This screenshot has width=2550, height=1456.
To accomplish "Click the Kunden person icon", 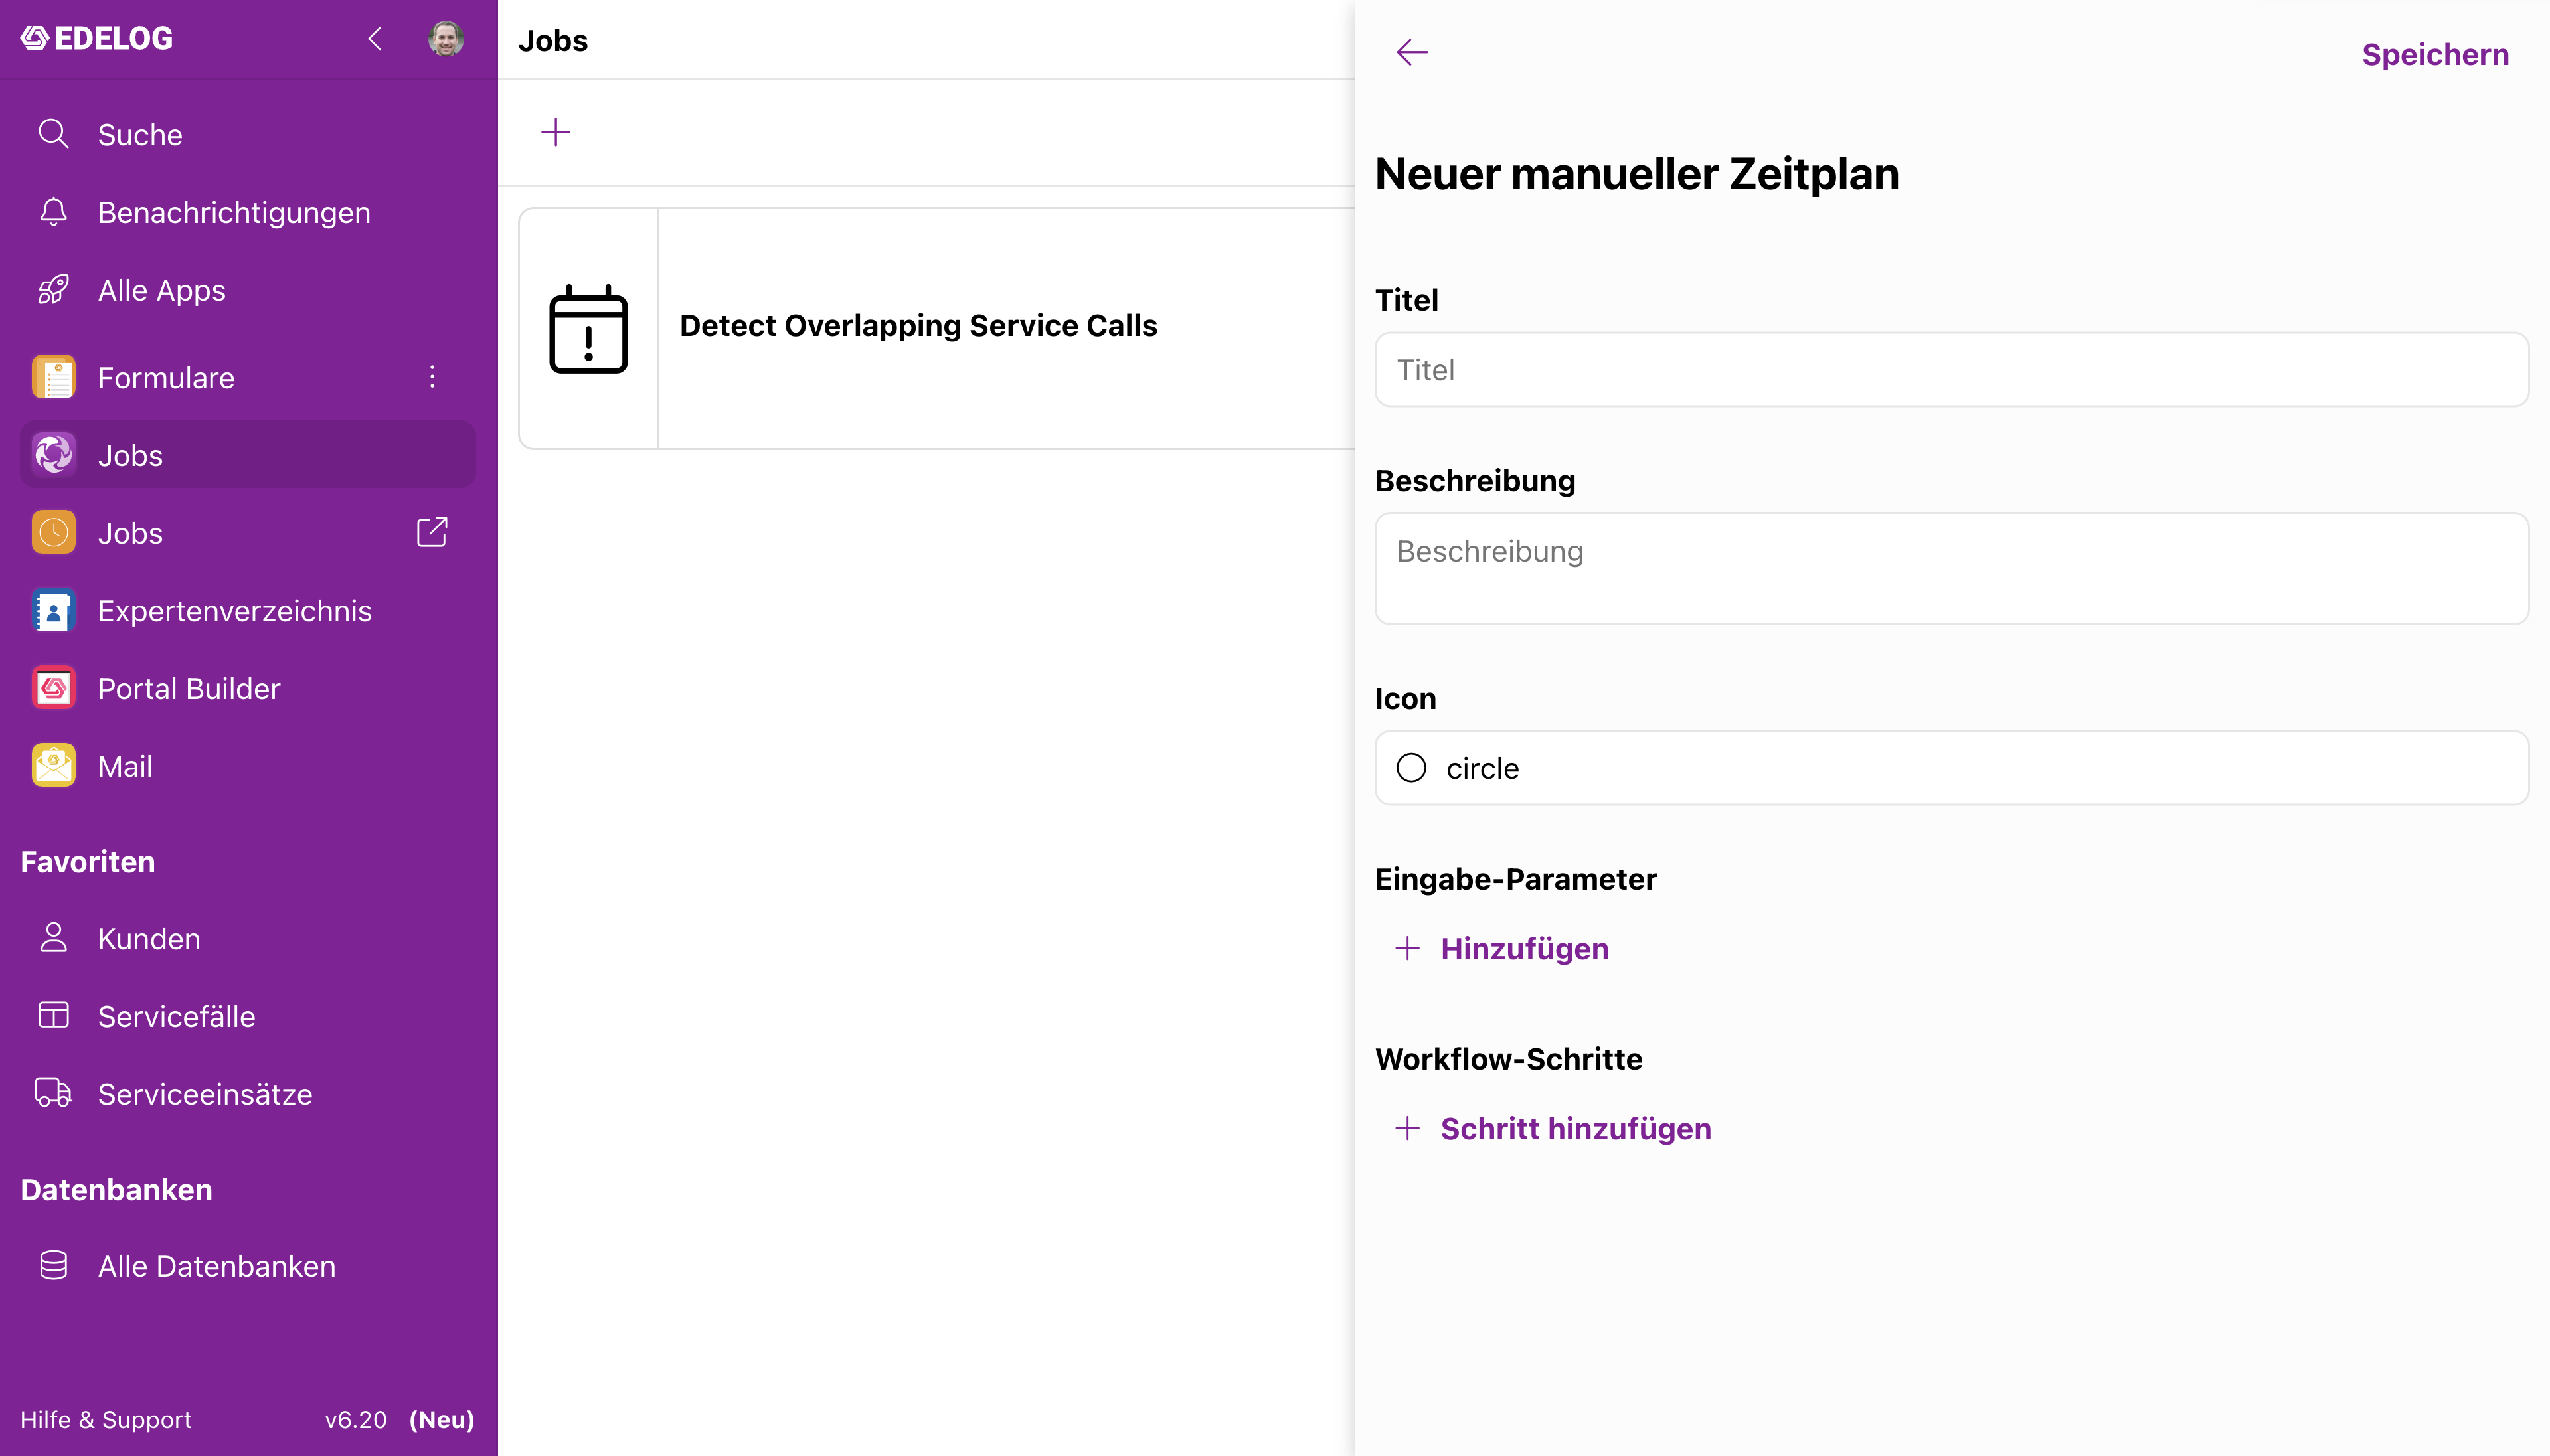I will click(x=53, y=938).
